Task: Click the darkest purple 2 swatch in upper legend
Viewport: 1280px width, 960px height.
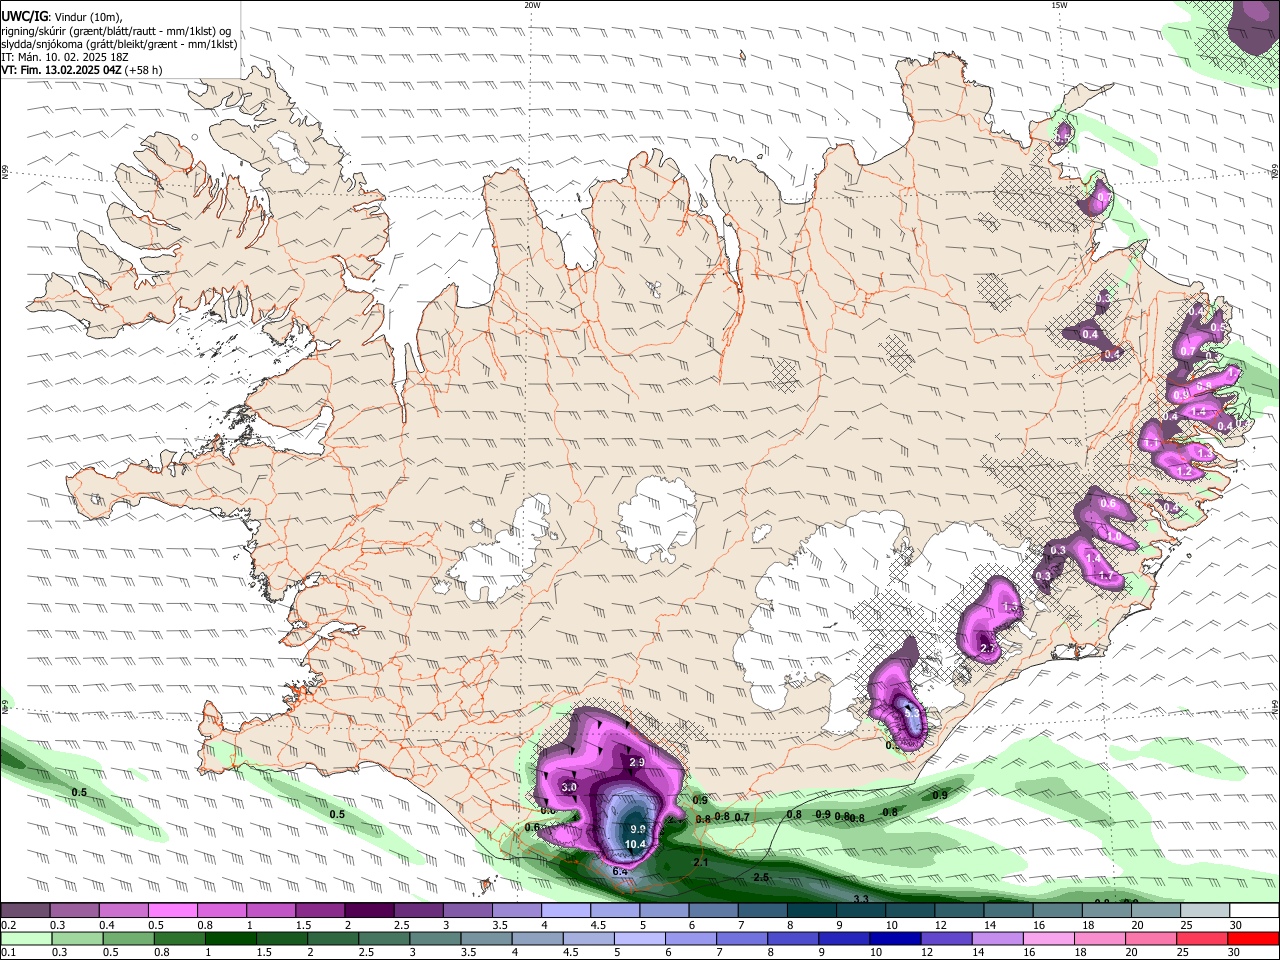Action: click(x=368, y=910)
